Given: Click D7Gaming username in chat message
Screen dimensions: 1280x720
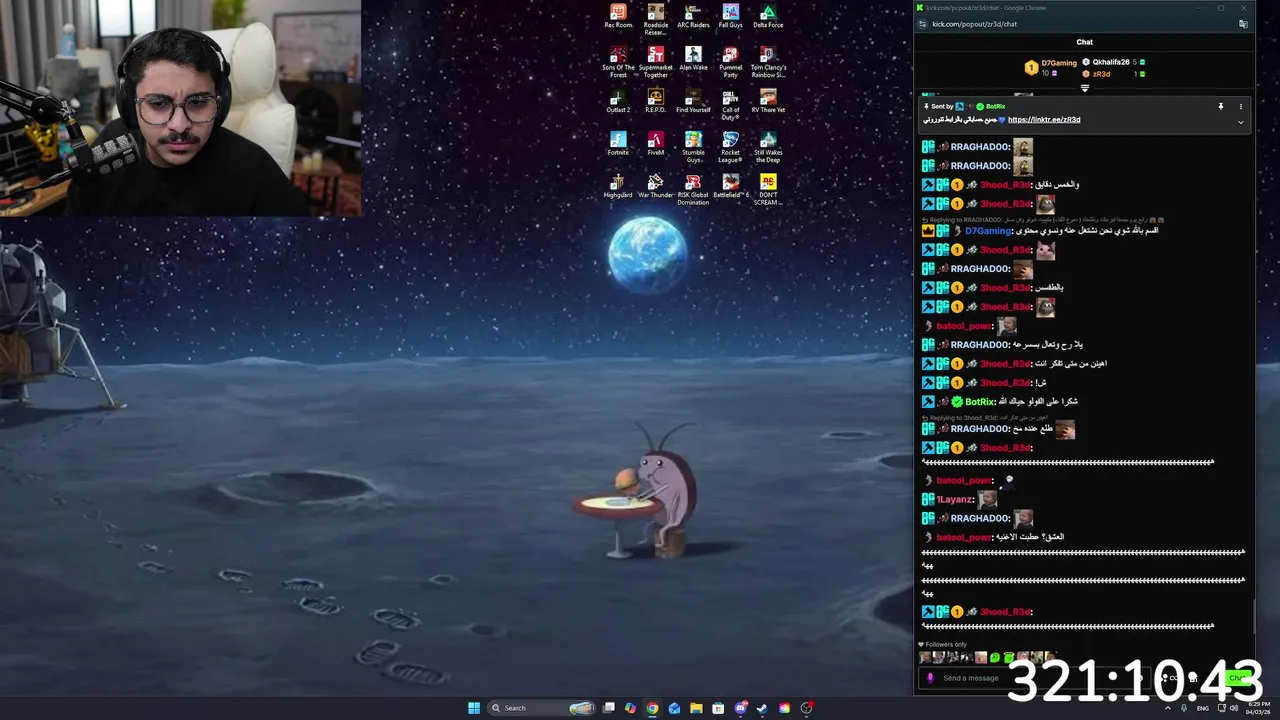Looking at the screenshot, I should point(988,231).
